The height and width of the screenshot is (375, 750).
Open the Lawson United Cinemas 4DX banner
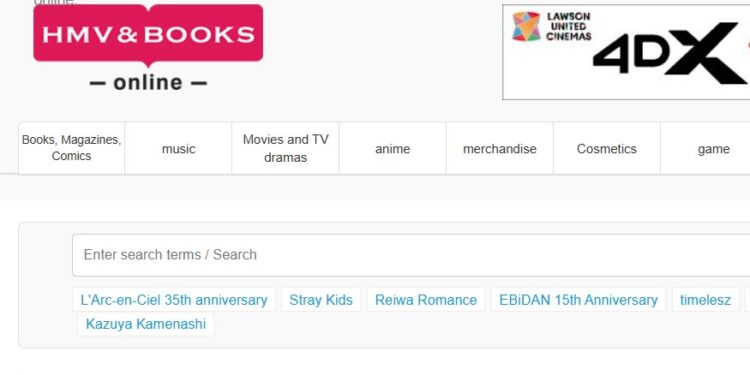tap(626, 52)
